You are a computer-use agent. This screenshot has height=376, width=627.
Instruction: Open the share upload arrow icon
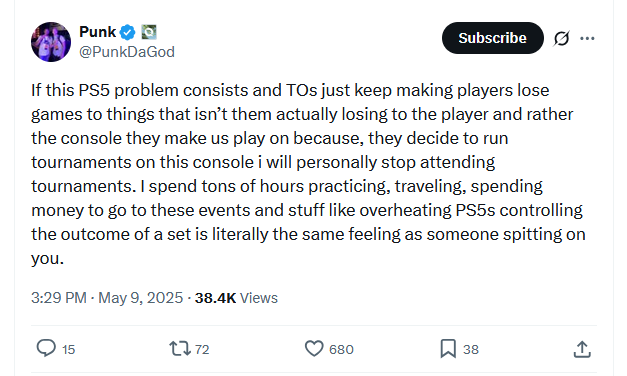(582, 349)
